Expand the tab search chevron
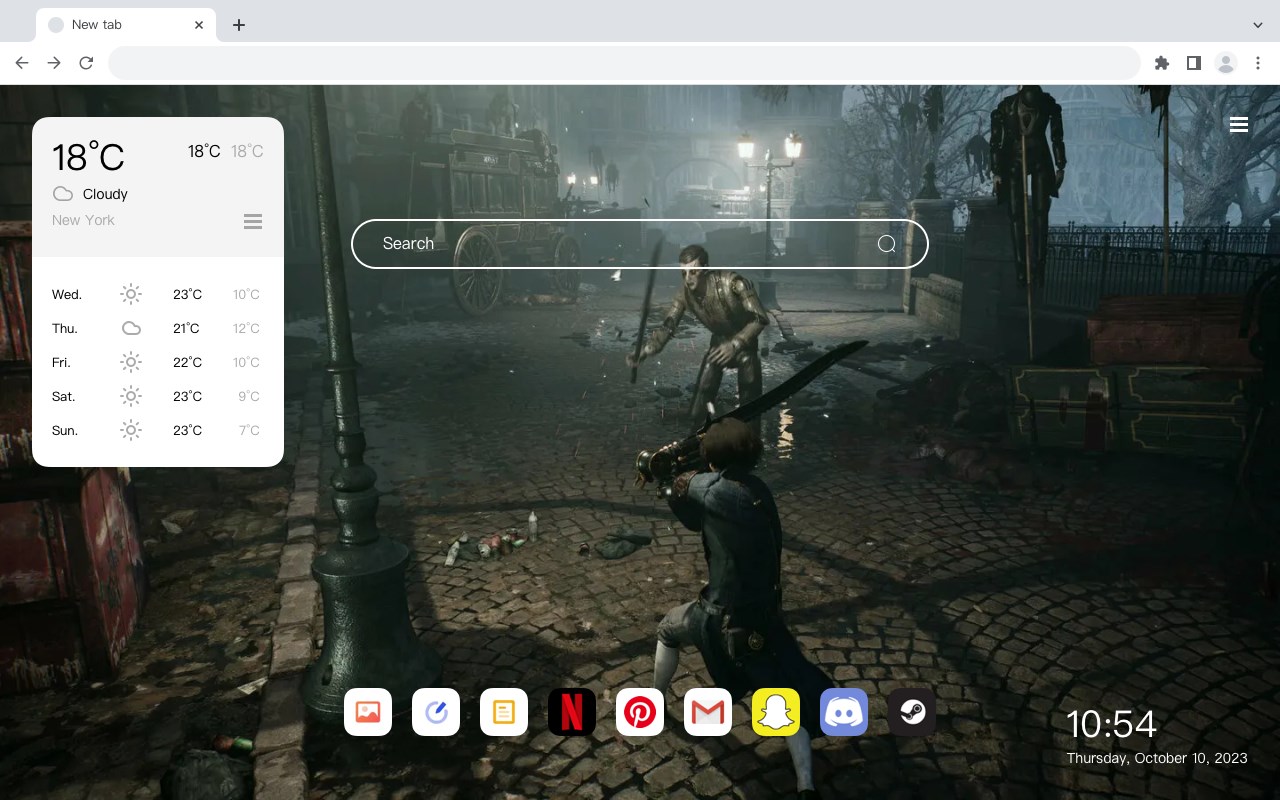 click(1258, 25)
